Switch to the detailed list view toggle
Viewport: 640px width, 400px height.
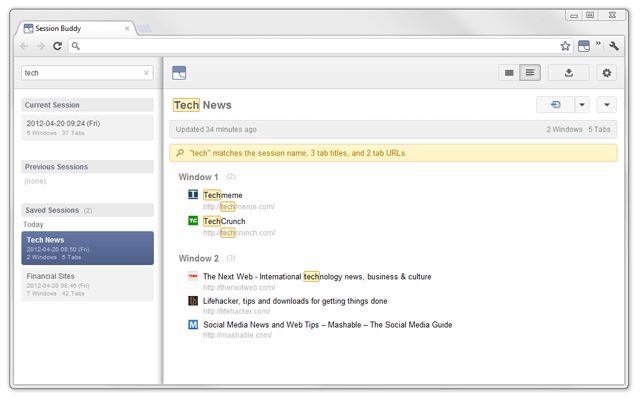(x=530, y=73)
